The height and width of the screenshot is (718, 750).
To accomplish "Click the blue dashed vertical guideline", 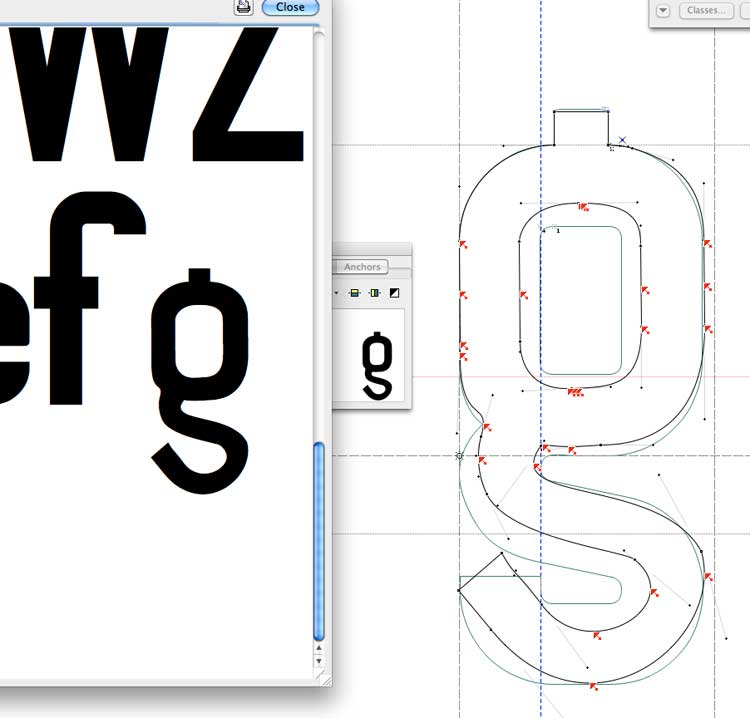I will click(x=541, y=60).
